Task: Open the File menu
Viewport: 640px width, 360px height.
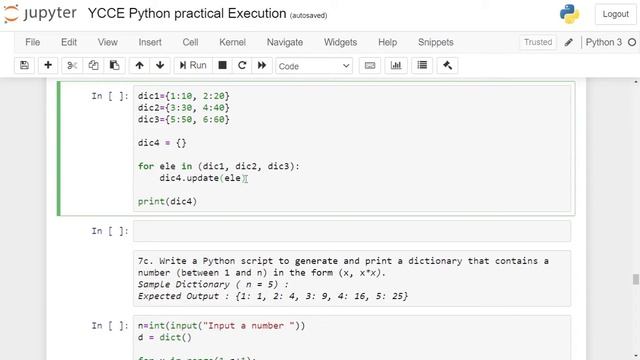Action: click(x=33, y=42)
